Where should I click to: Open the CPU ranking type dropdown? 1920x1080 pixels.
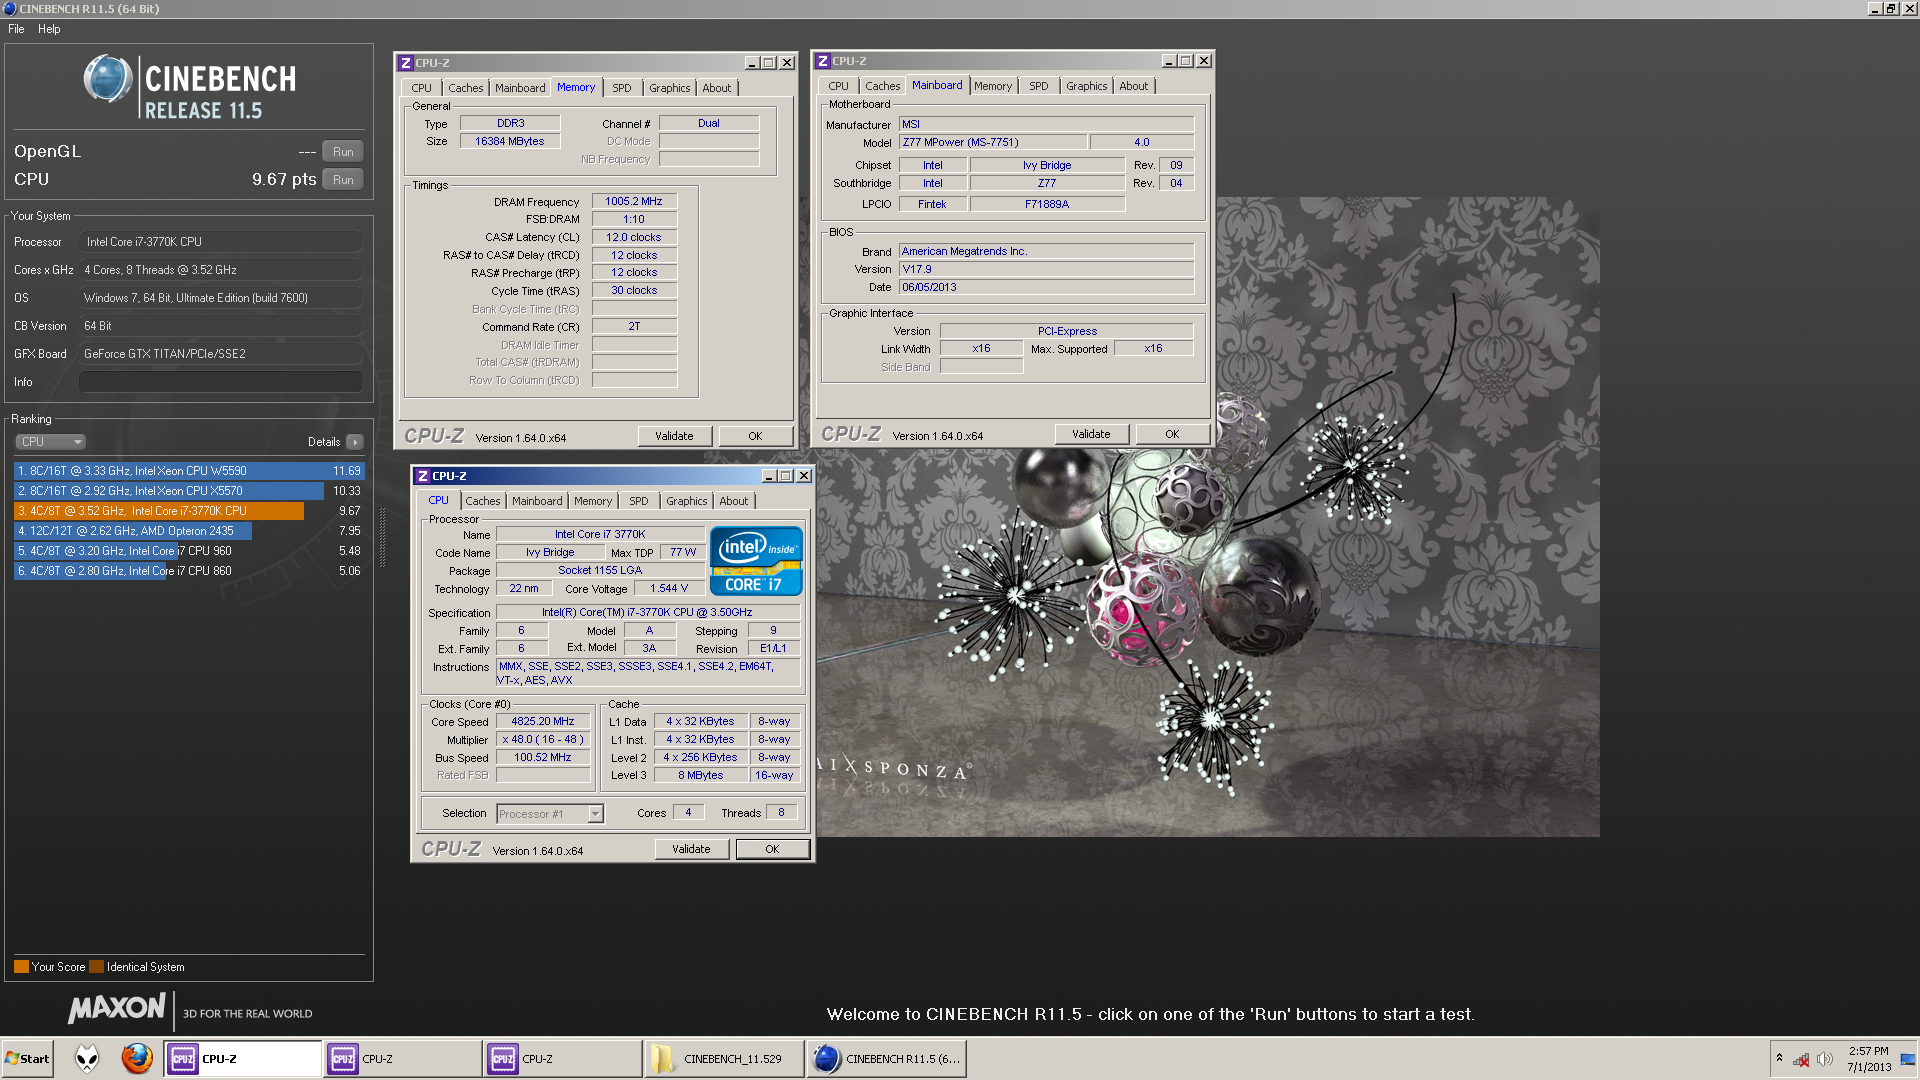coord(50,442)
